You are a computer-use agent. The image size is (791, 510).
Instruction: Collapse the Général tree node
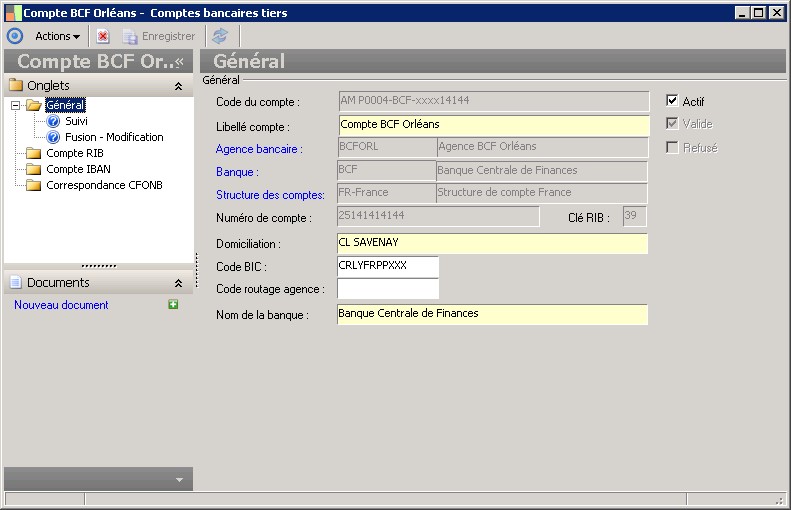(x=16, y=105)
